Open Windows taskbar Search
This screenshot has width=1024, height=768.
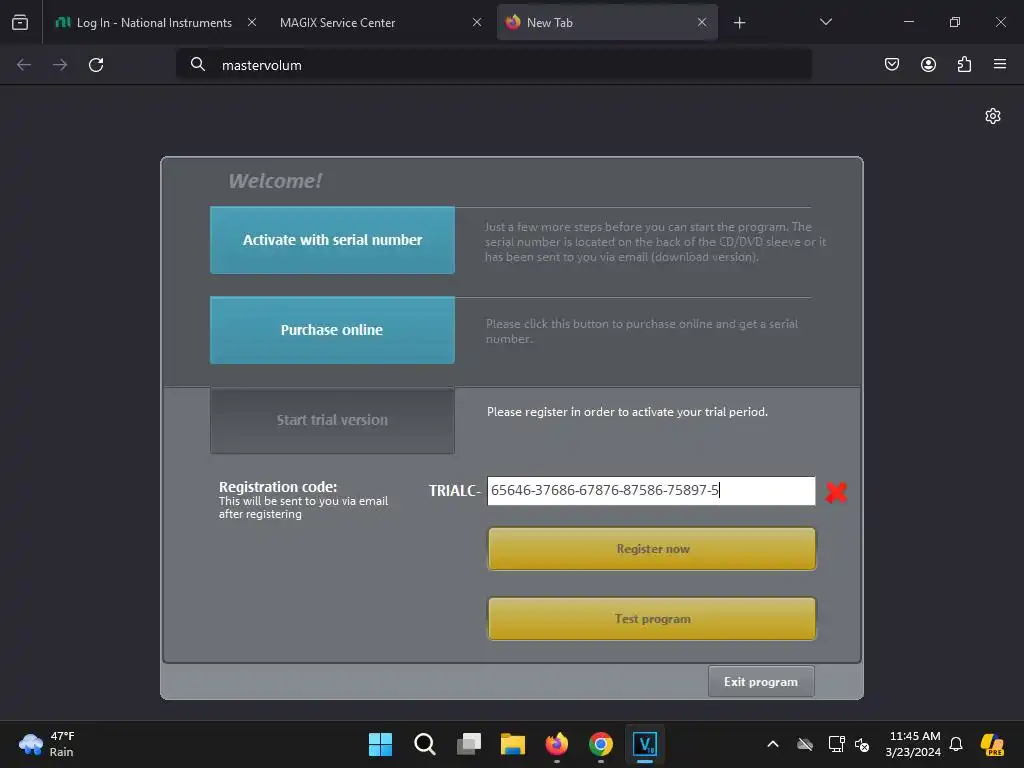click(x=424, y=744)
